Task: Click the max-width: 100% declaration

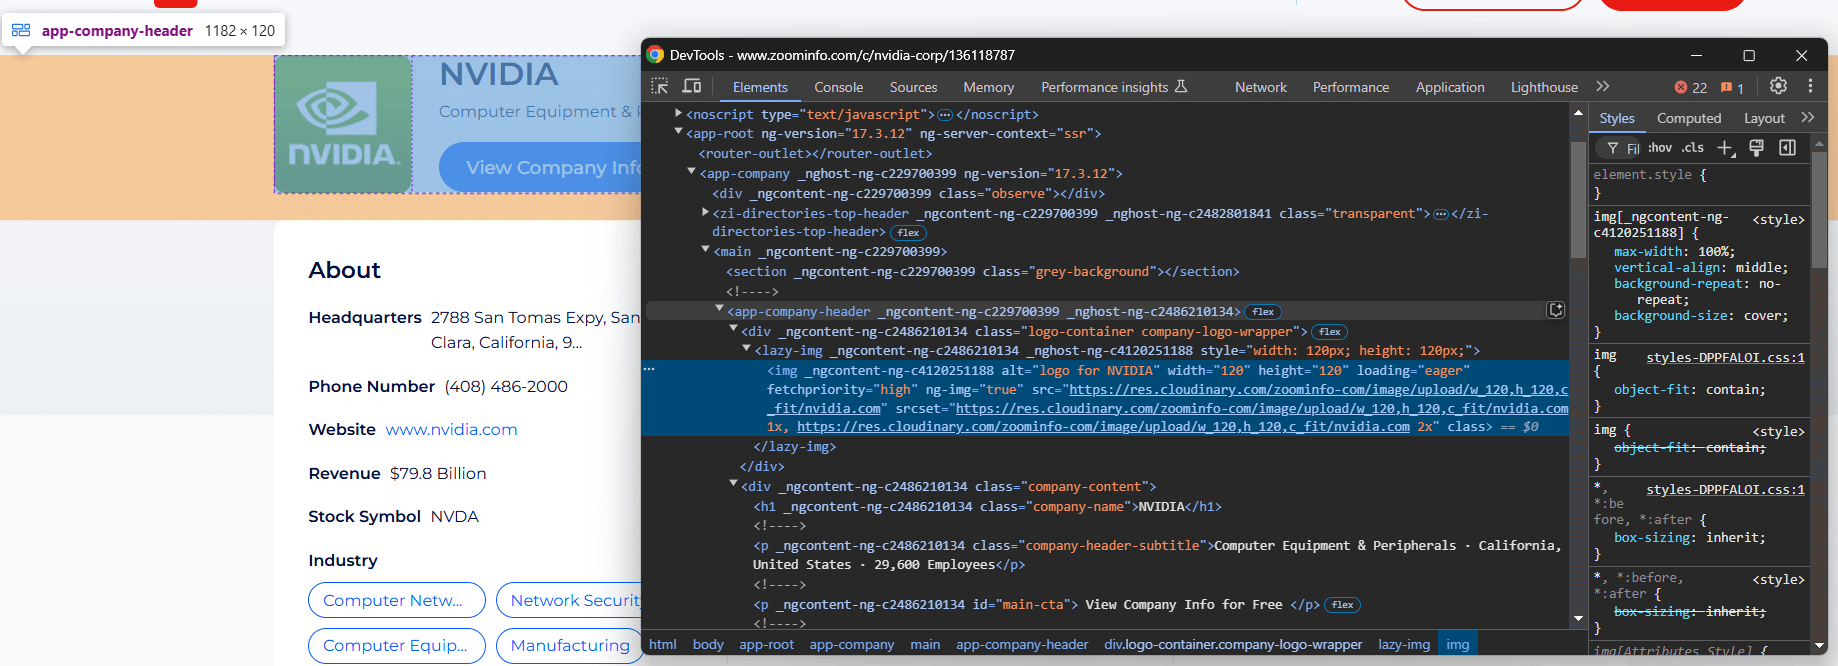Action: (1675, 252)
